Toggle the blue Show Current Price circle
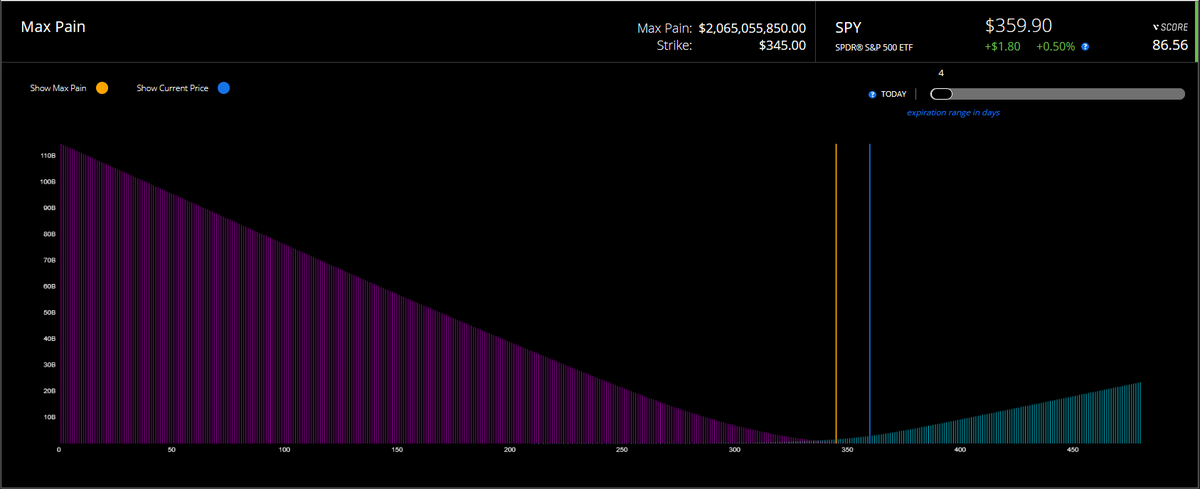 (x=224, y=89)
